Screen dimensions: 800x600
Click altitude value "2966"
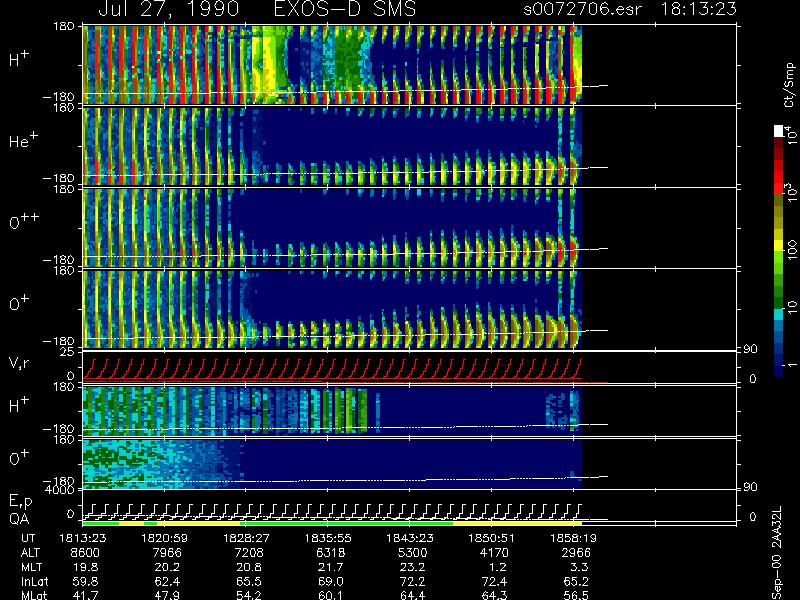click(576, 553)
